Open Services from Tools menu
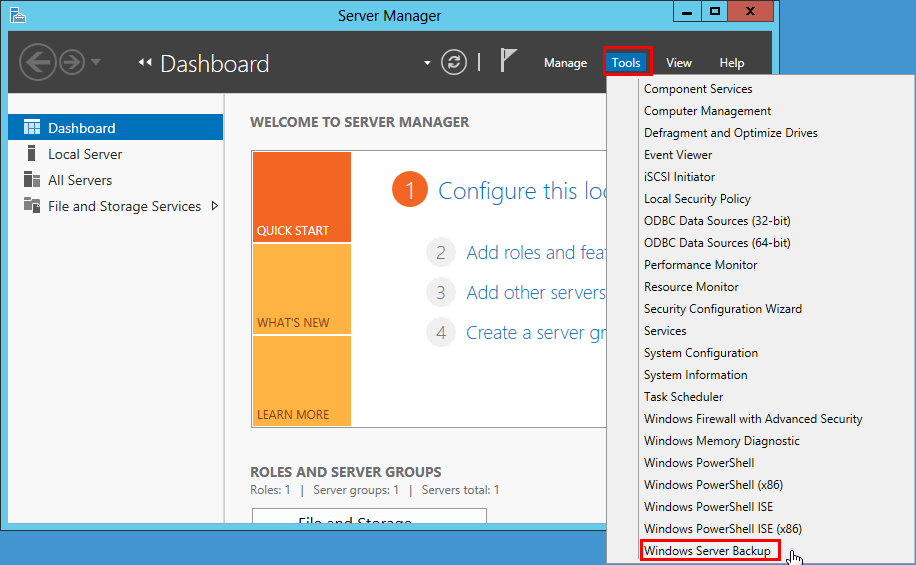Image resolution: width=916 pixels, height=565 pixels. (665, 331)
